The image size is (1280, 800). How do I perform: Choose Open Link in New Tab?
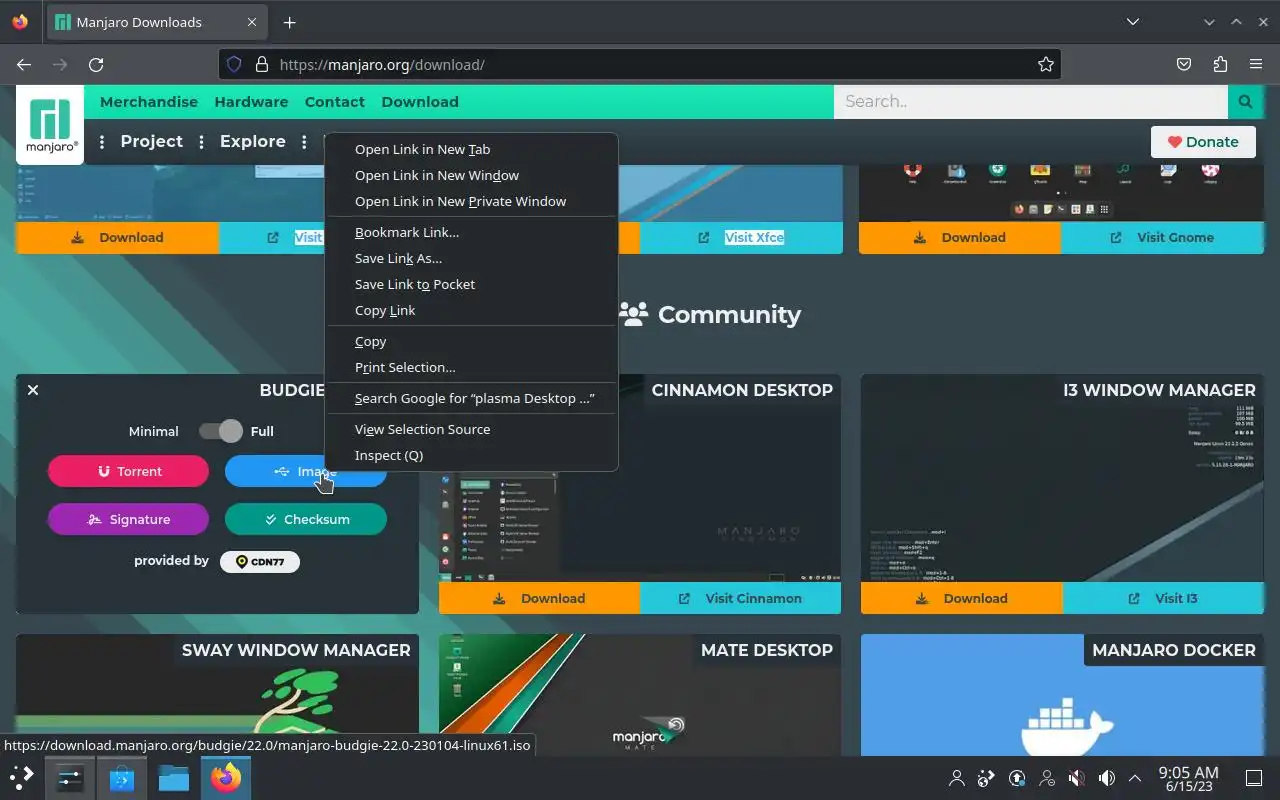click(471, 149)
